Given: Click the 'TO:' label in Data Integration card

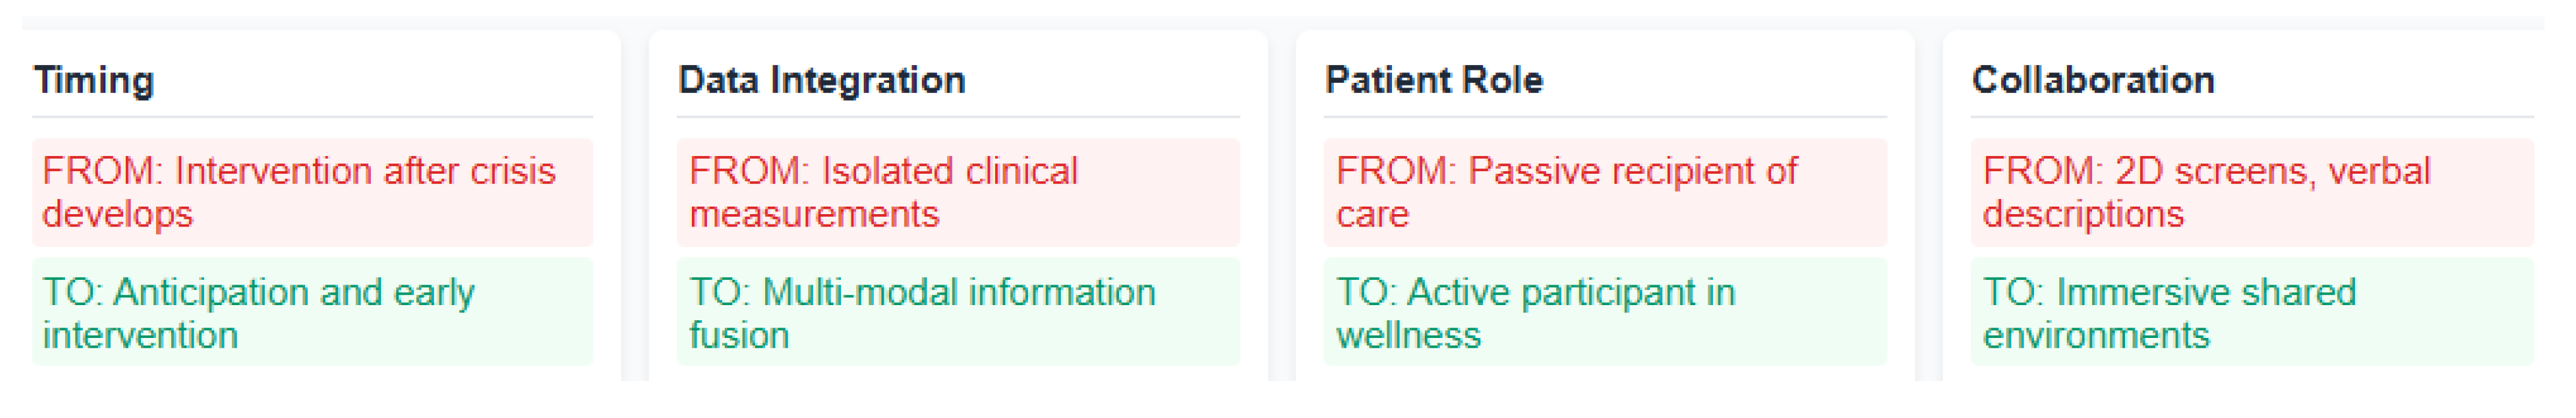Looking at the screenshot, I should click(x=717, y=292).
